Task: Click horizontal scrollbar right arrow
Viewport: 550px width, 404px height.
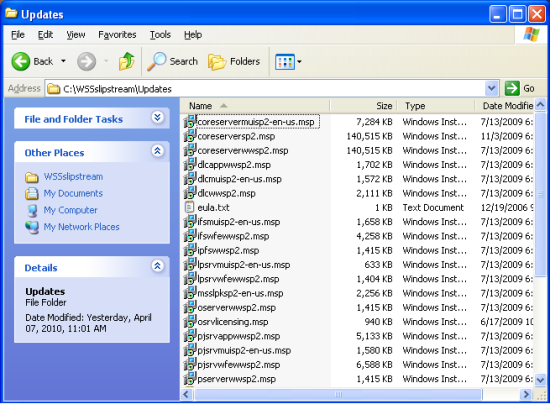Action: click(525, 394)
